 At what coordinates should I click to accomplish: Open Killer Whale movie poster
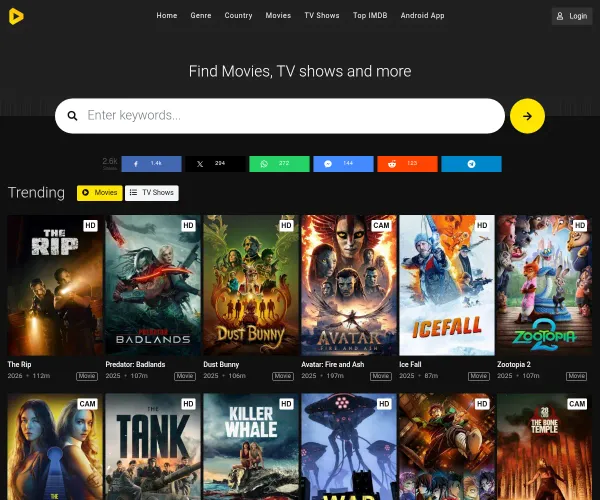coord(251,446)
